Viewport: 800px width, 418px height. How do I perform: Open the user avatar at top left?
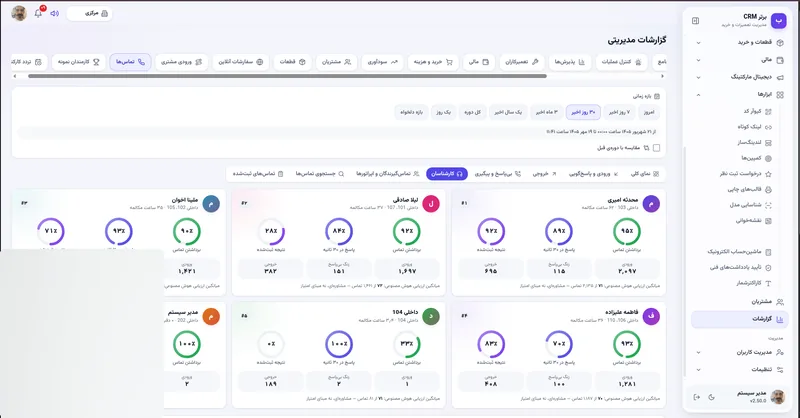tap(19, 13)
